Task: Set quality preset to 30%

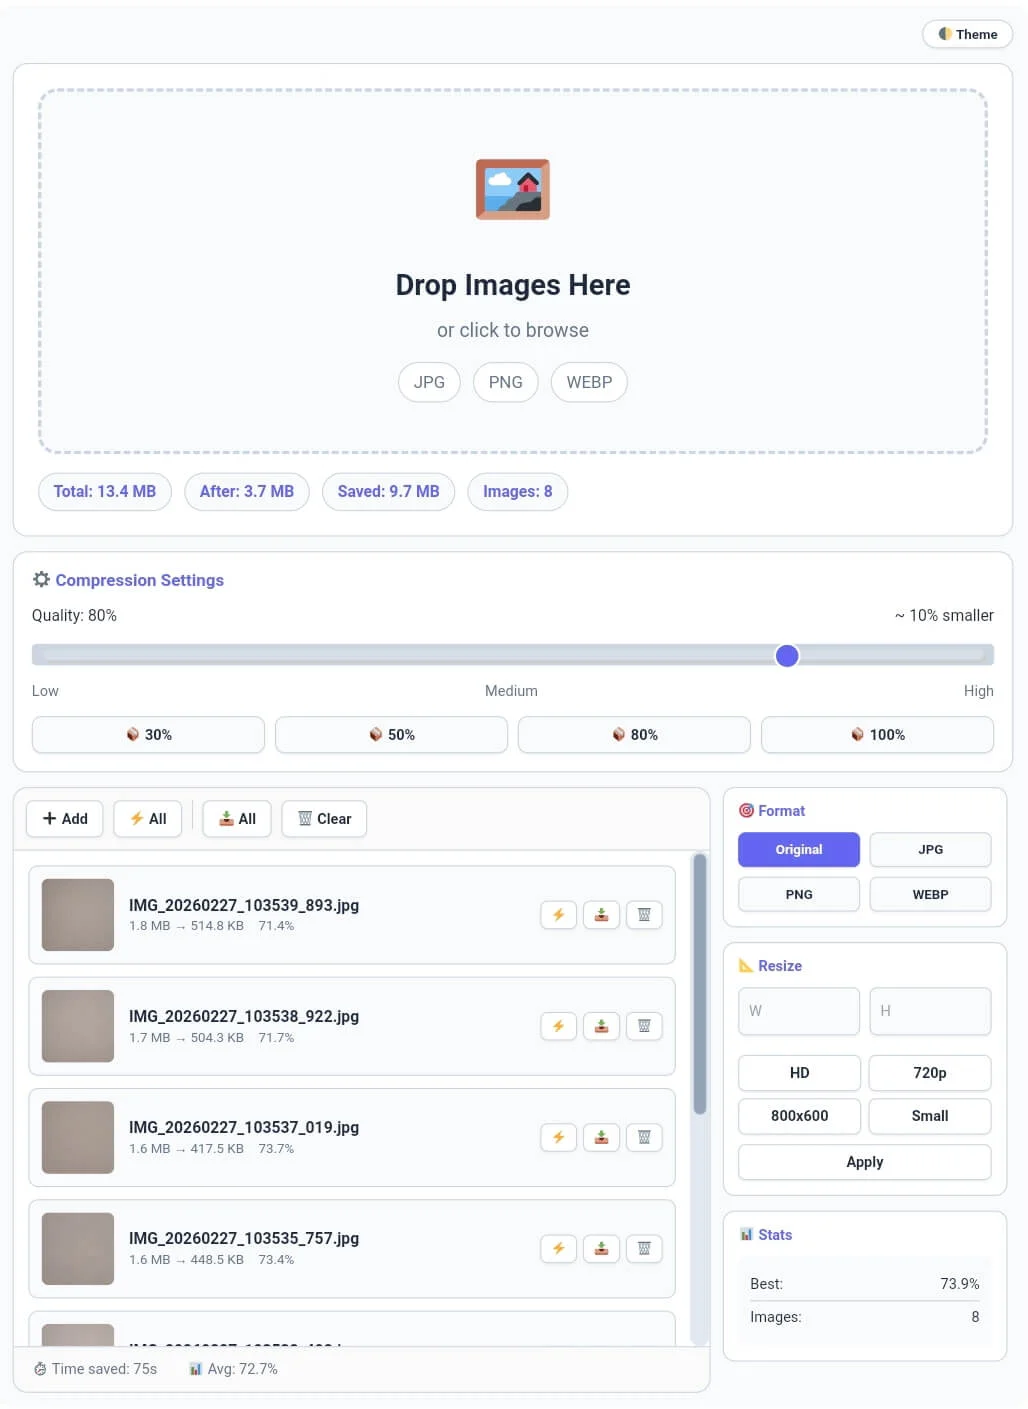Action: 148,734
